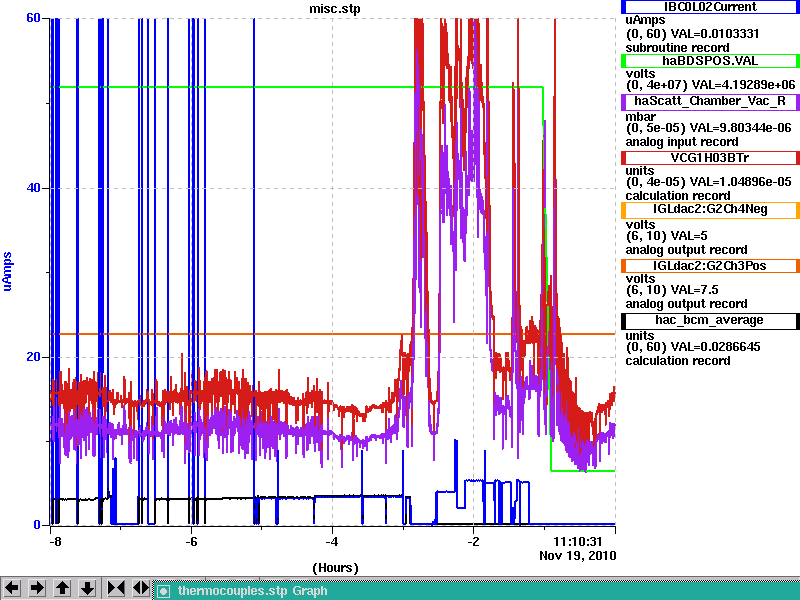Click the x-axis tick label -4
Viewport: 800px width, 600px height.
pyautogui.click(x=332, y=541)
